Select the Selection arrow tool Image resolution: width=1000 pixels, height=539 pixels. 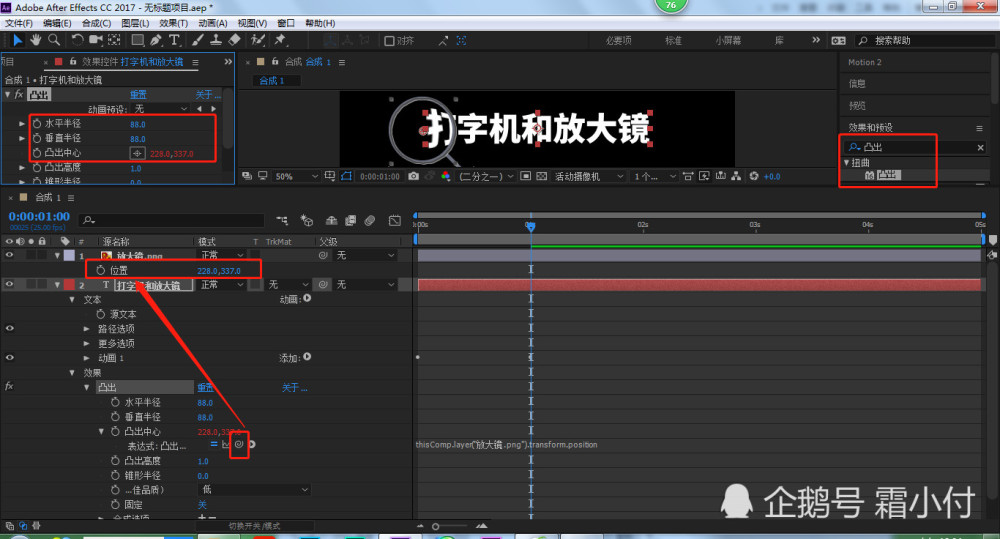point(17,40)
